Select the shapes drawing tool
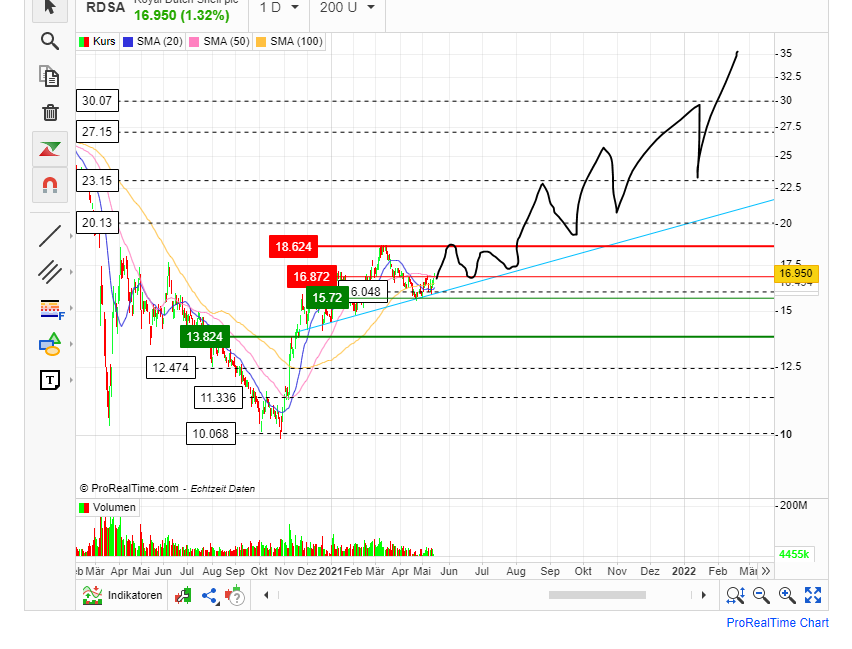This screenshot has height=649, width=852. (x=50, y=344)
